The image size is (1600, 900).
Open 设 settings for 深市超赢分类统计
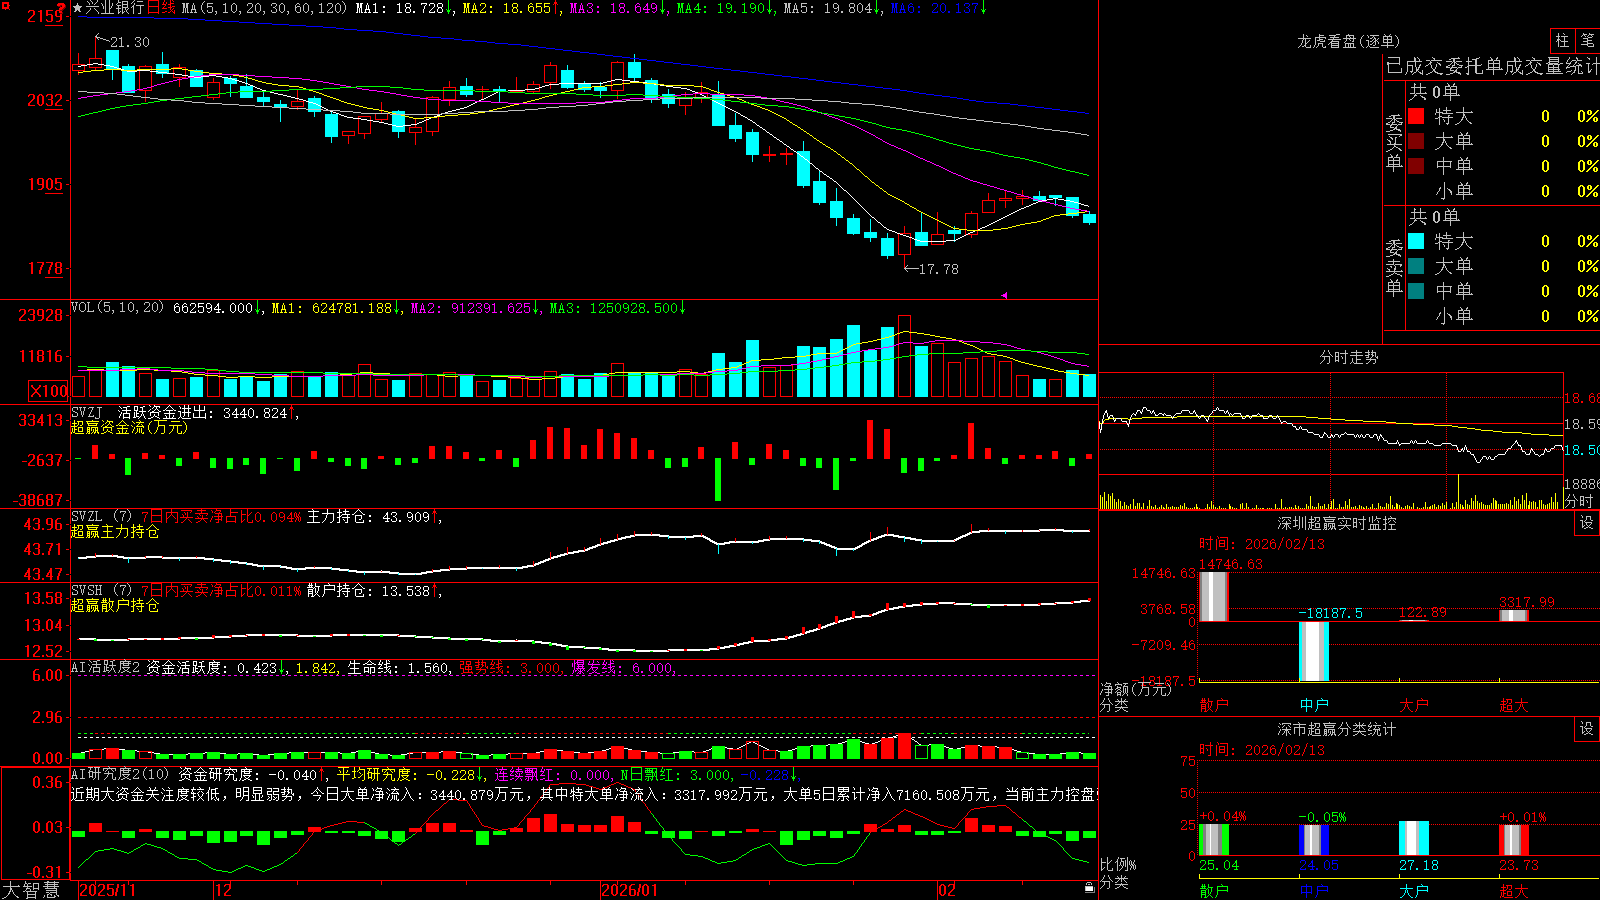(1587, 729)
